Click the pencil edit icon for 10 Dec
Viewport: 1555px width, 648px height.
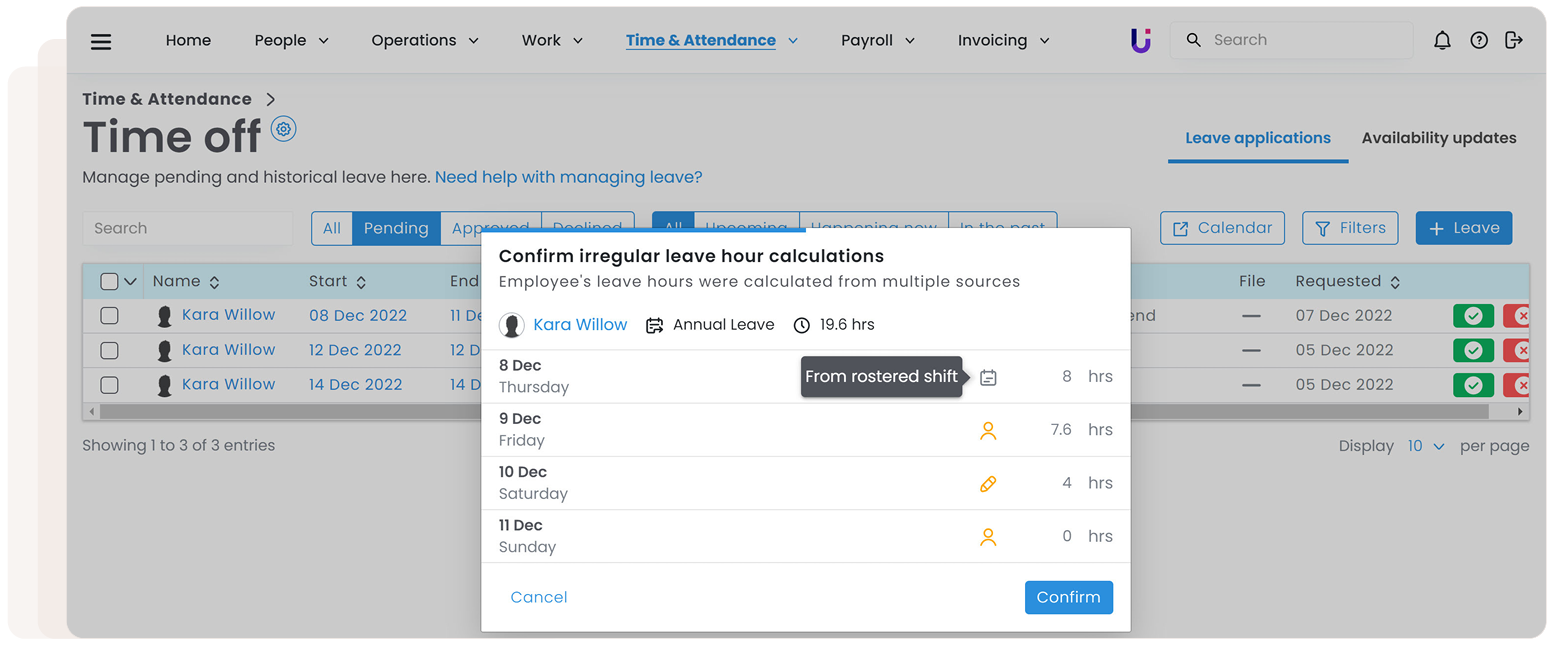[x=988, y=484]
